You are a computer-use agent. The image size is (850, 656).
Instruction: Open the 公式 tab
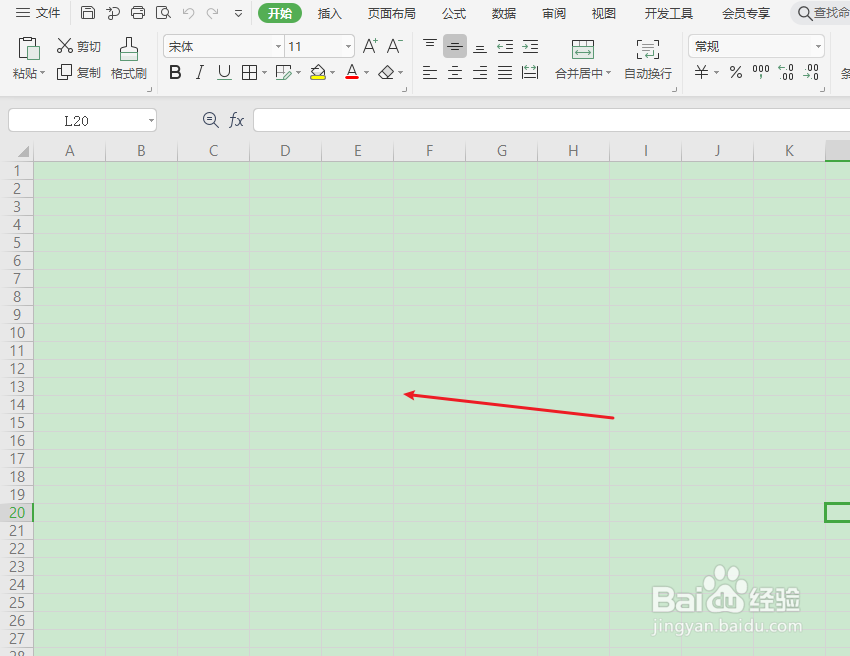click(454, 13)
